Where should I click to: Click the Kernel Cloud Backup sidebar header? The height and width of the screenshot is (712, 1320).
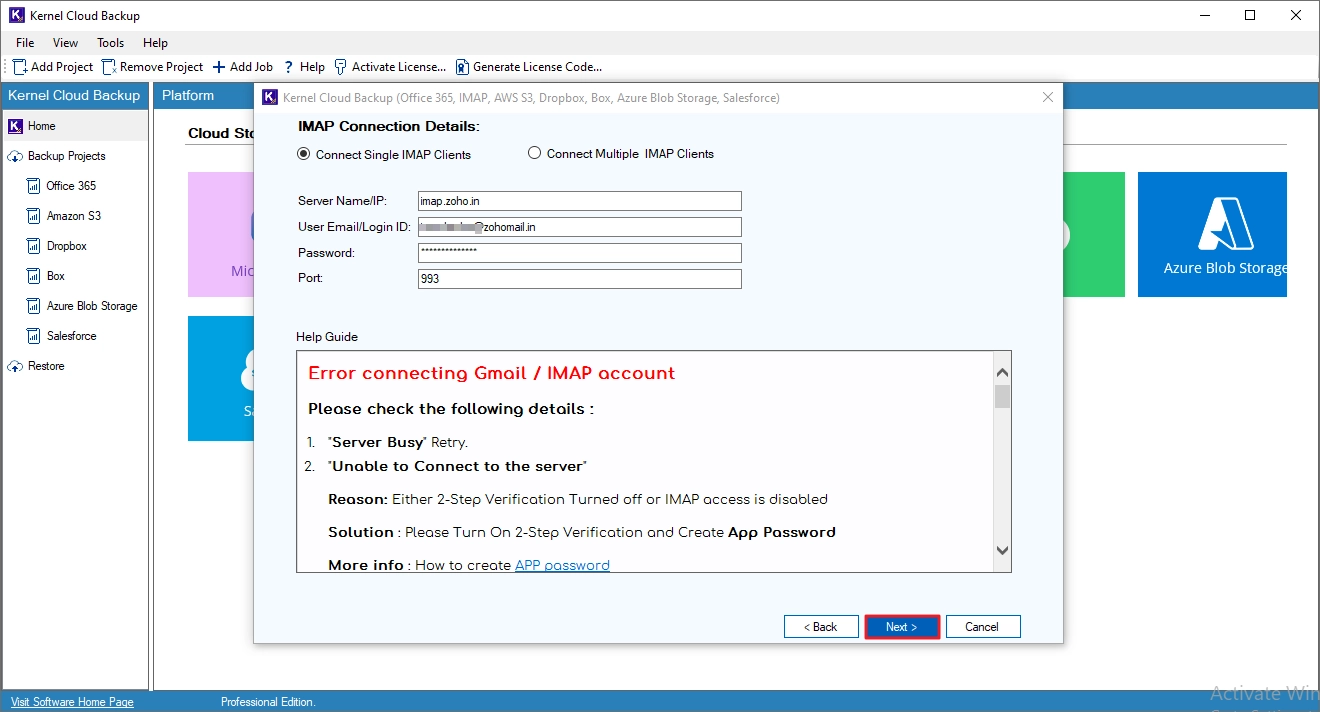pyautogui.click(x=74, y=96)
